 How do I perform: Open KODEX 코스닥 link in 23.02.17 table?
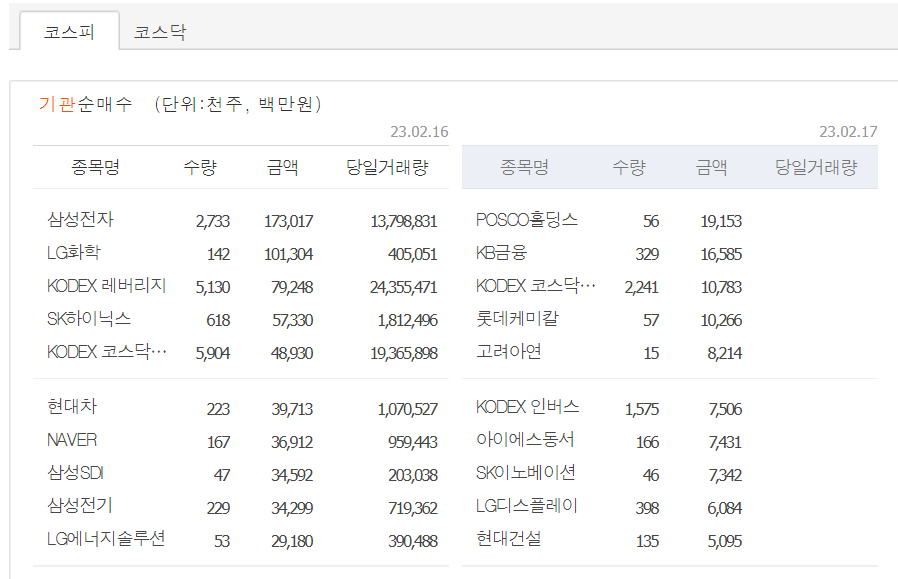[x=535, y=285]
